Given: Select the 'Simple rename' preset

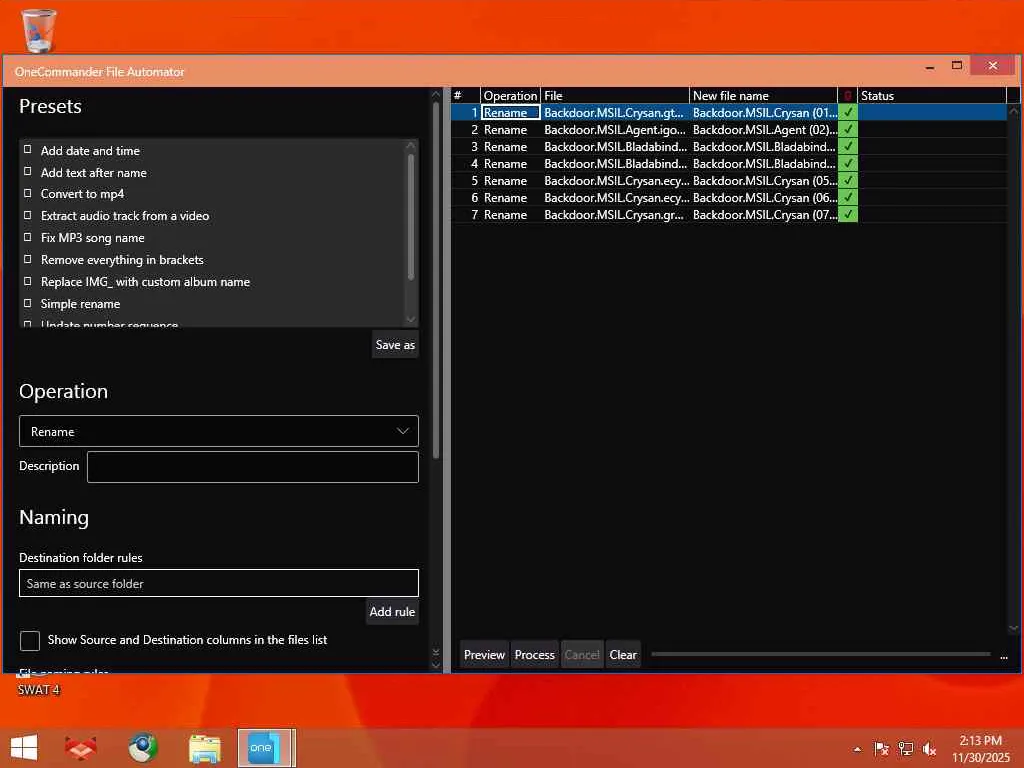Looking at the screenshot, I should [80, 304].
